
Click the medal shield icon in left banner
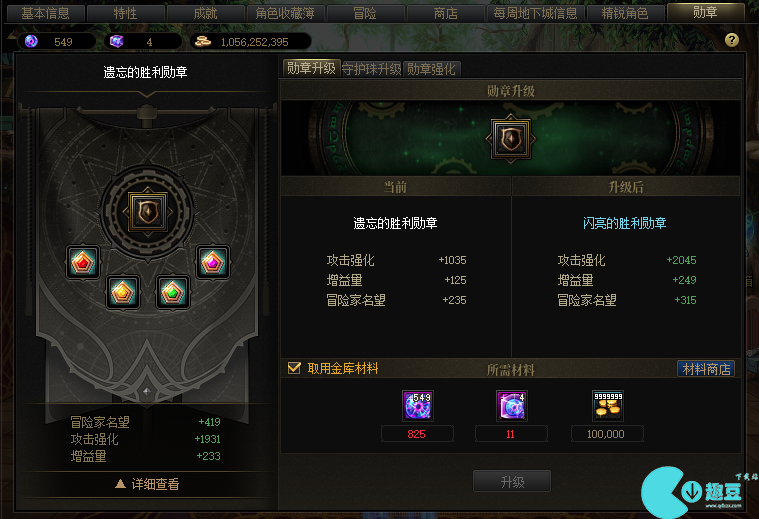148,212
